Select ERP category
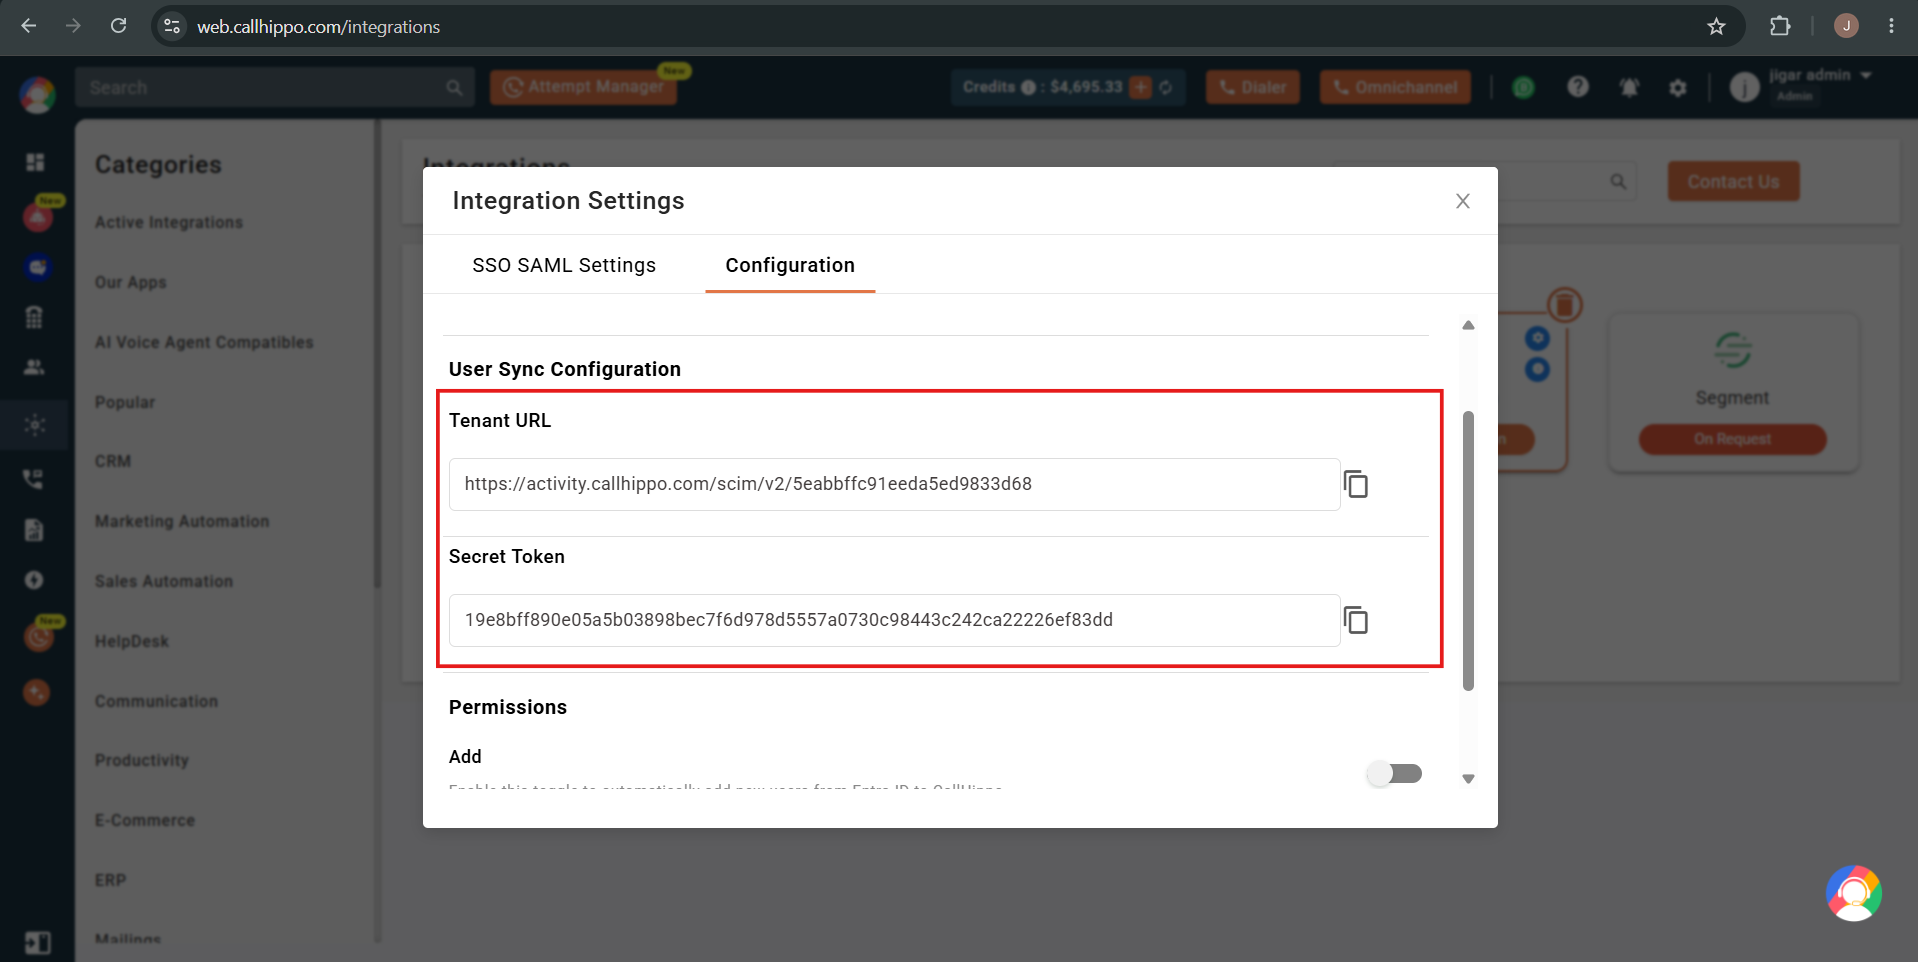The image size is (1918, 962). point(110,880)
